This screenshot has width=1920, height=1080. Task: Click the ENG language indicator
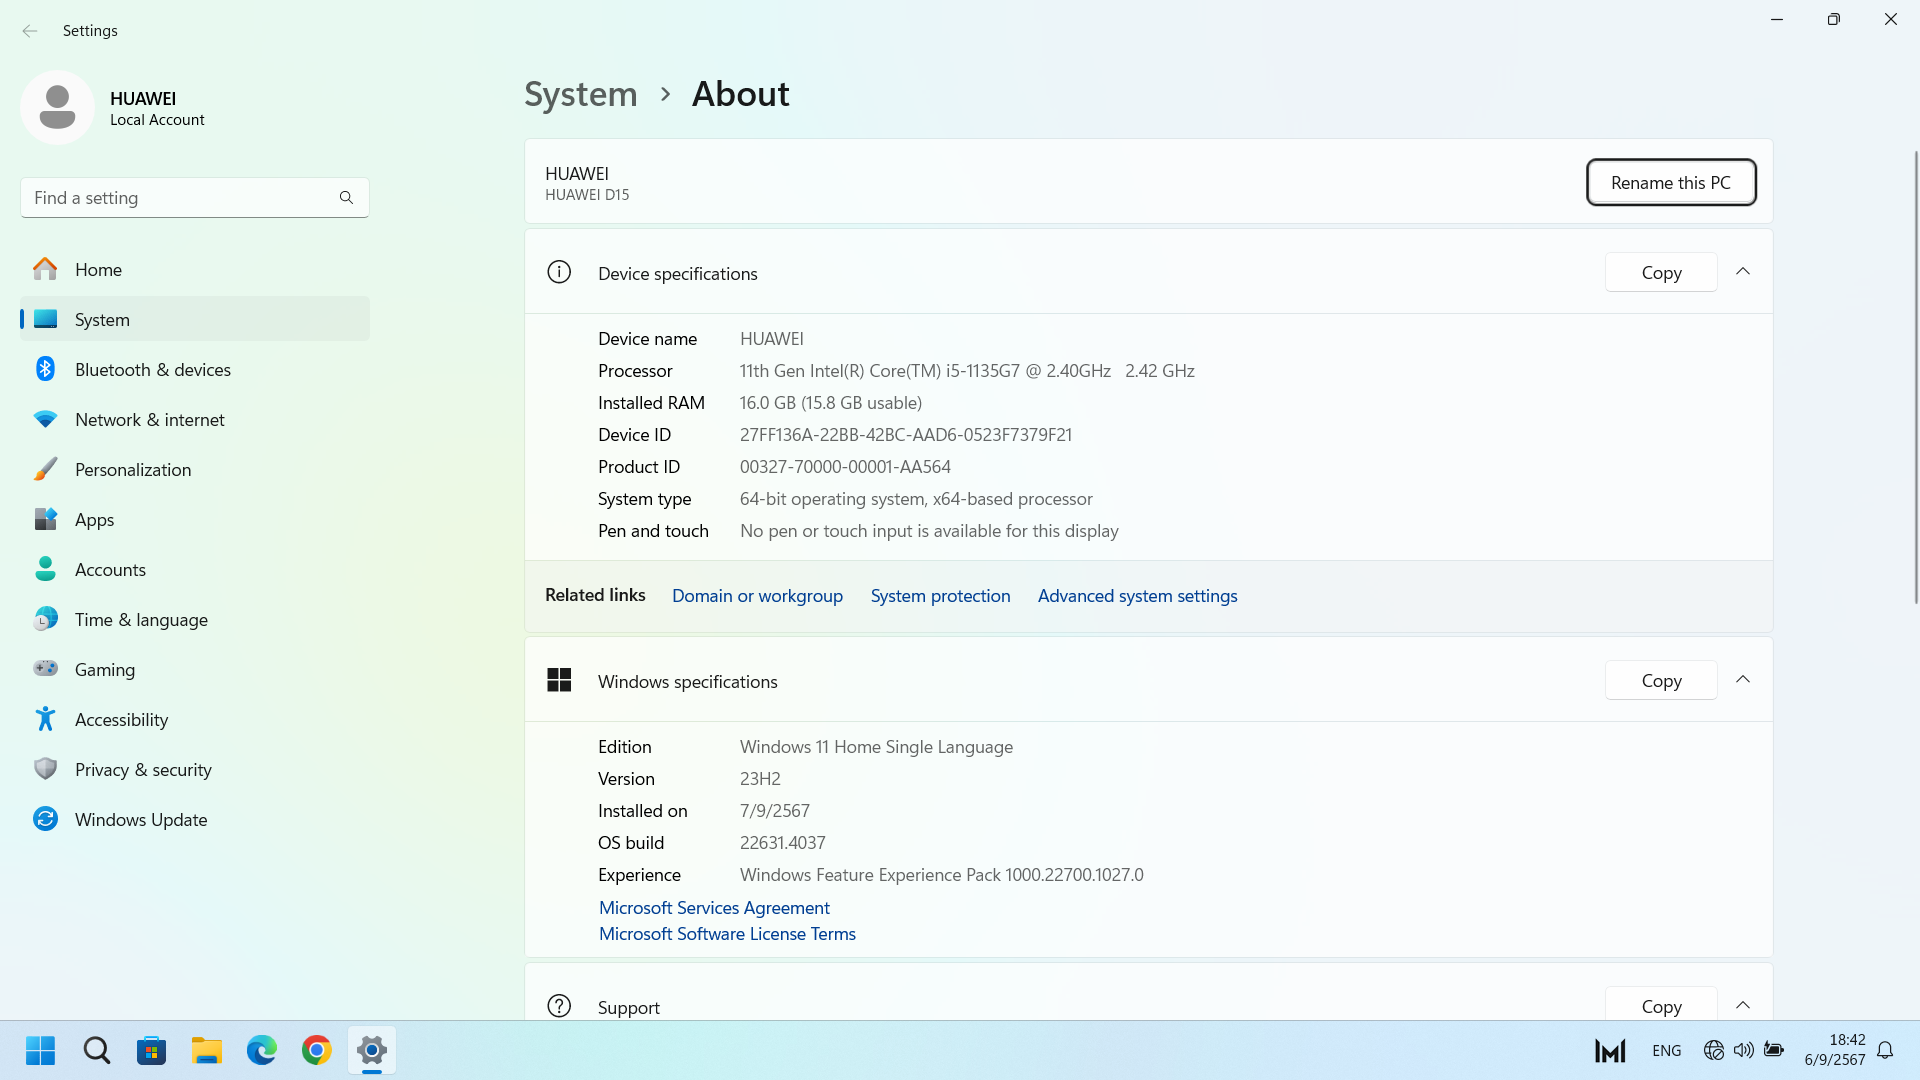1666,1050
